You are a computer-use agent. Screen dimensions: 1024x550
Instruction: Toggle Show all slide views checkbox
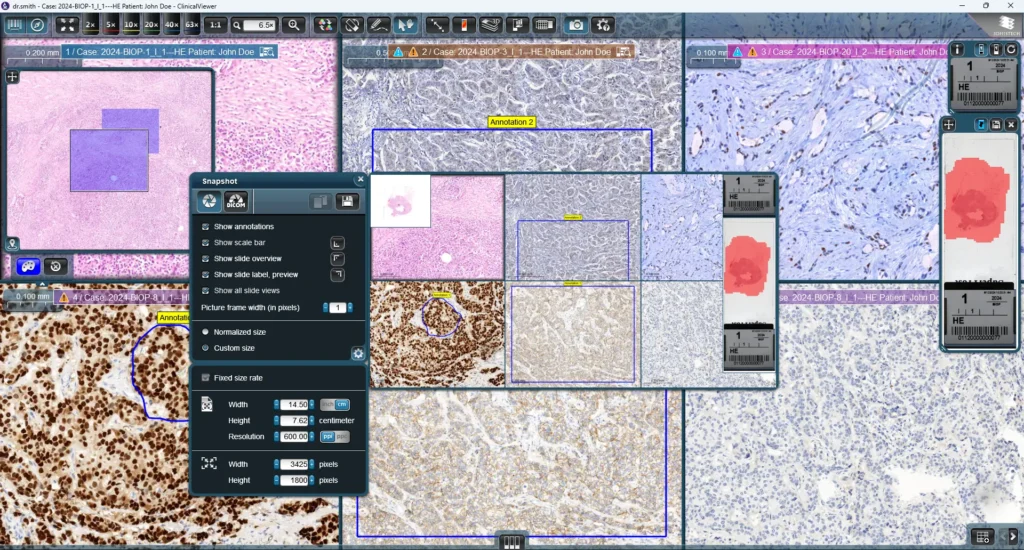tap(206, 291)
